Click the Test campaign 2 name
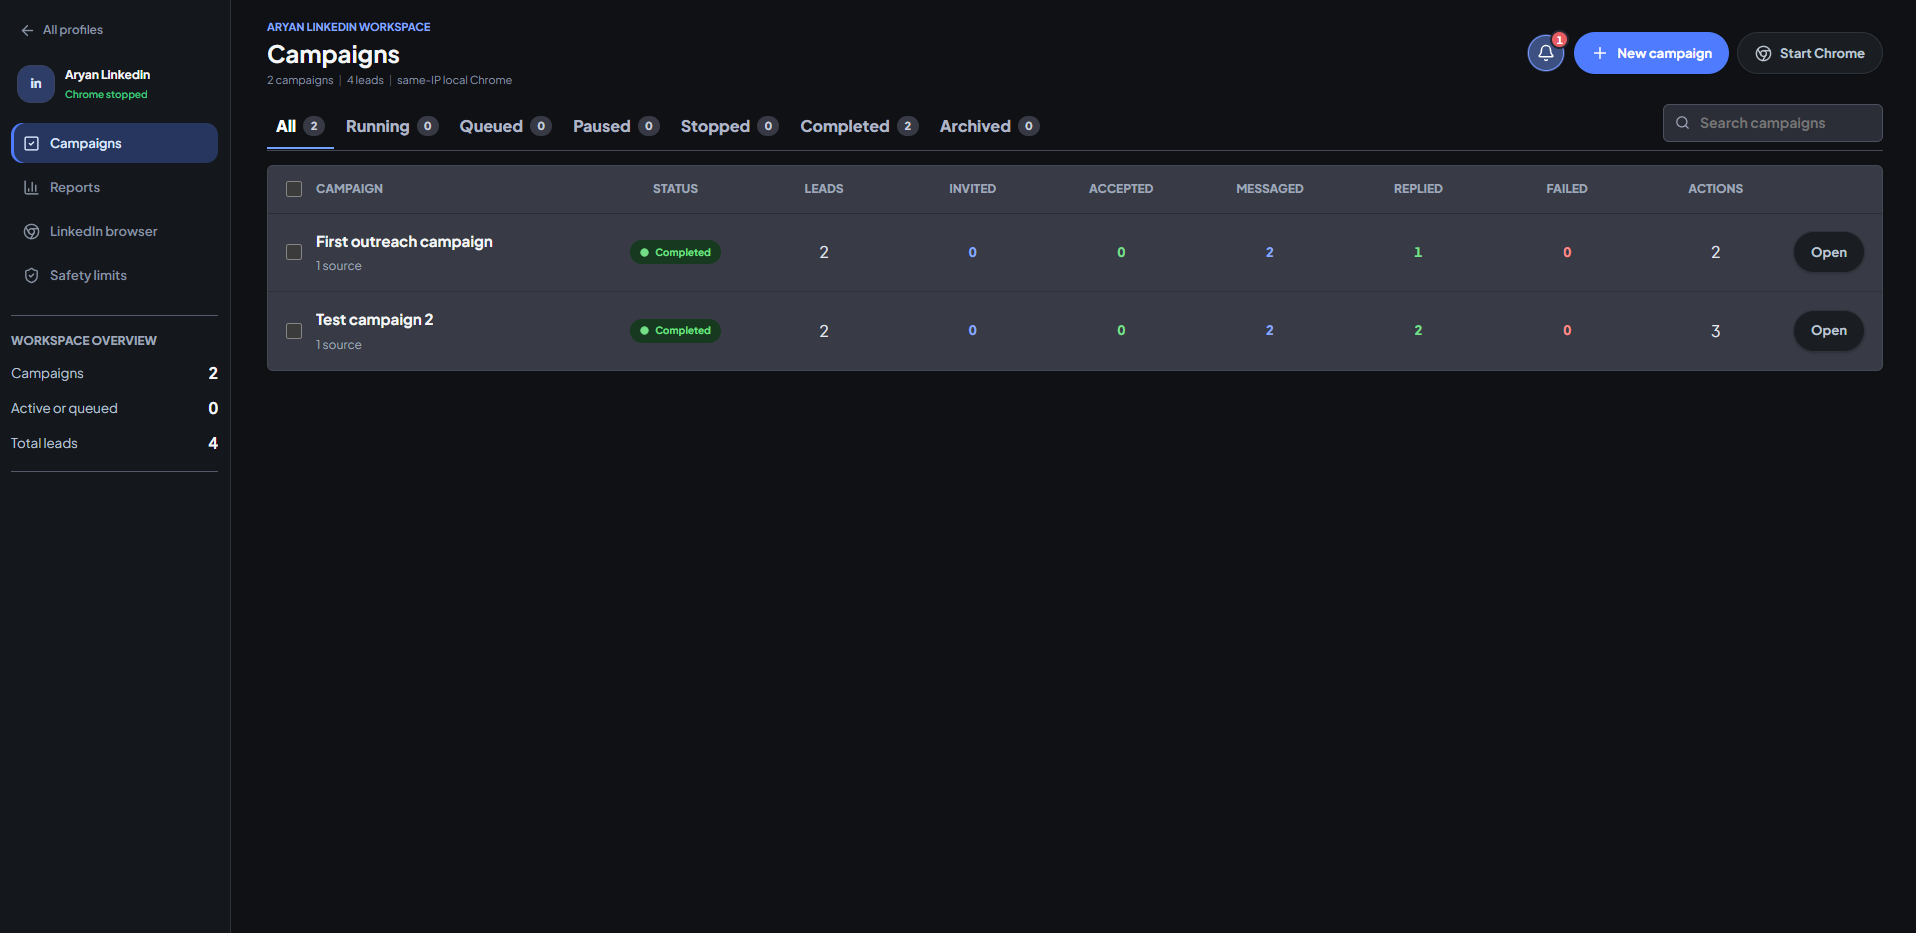Image resolution: width=1916 pixels, height=933 pixels. click(375, 320)
